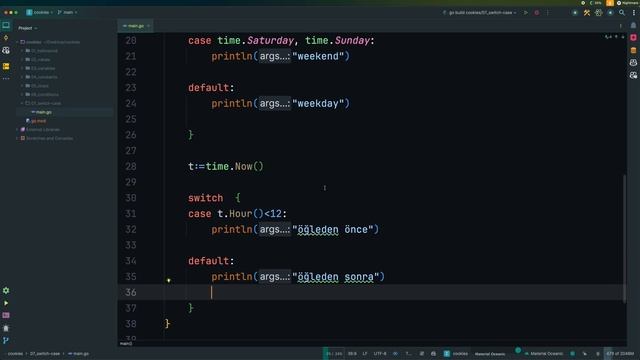Open the yellow Structure tool window icon
Viewport: 640px width, 360px height.
(6, 66)
